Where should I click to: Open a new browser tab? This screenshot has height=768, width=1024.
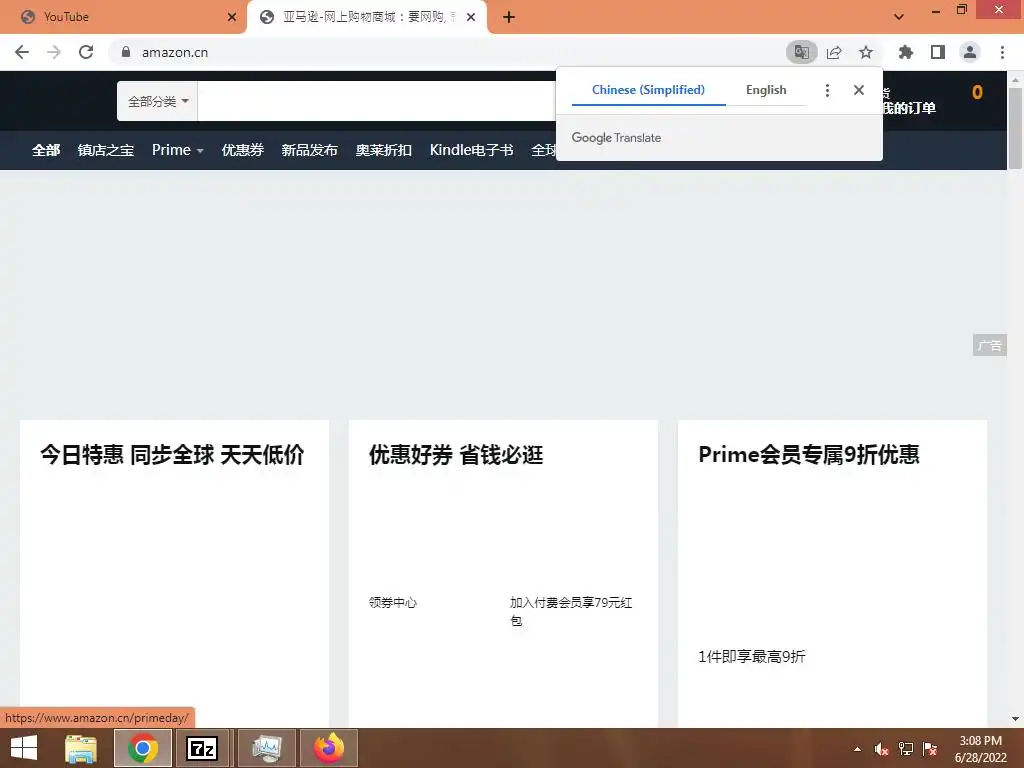pos(509,17)
